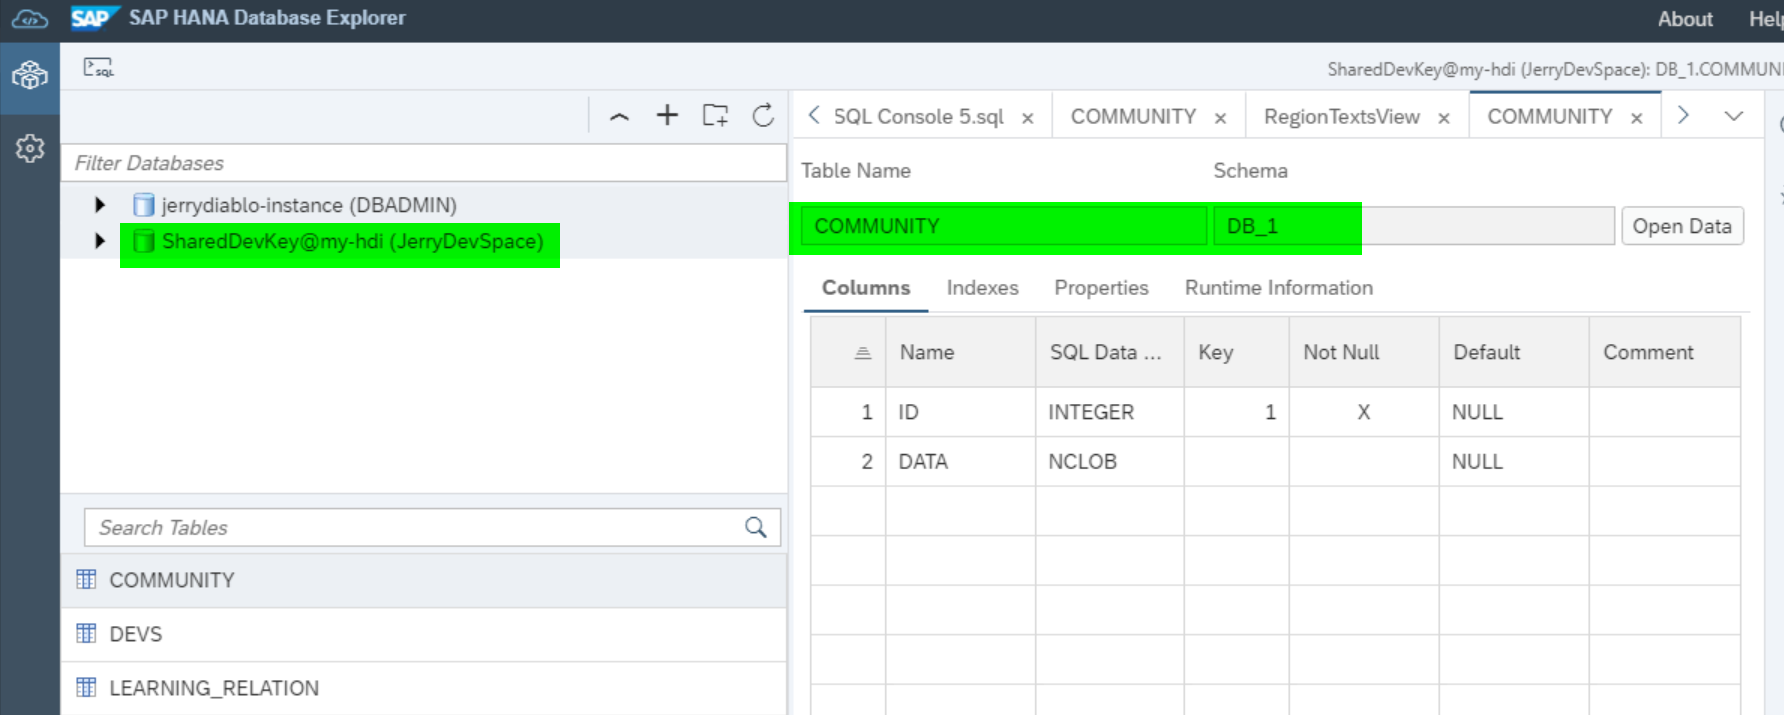Screen dimensions: 1784x715
Task: Switch to SQL Console 5.sql tab
Action: coord(919,117)
